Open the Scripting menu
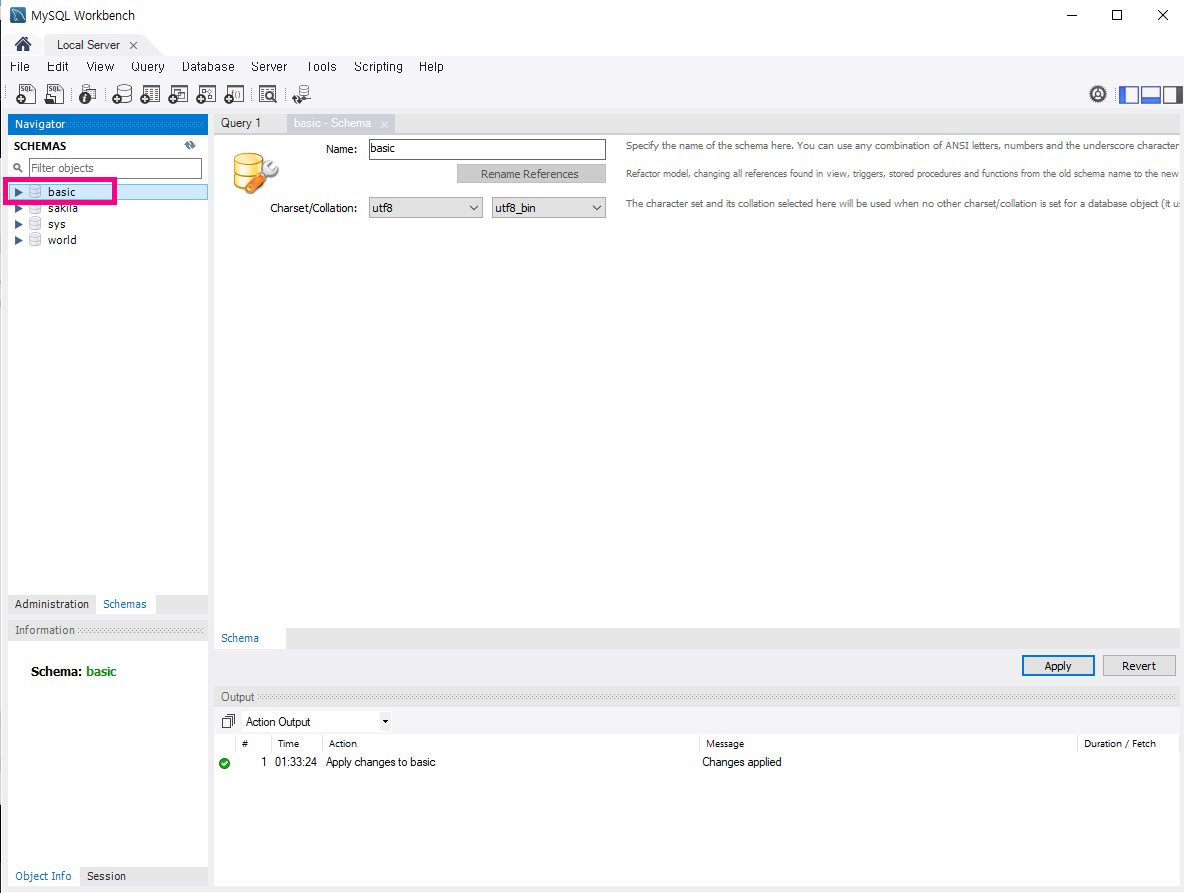Screen dimensions: 1184x893 tap(378, 66)
